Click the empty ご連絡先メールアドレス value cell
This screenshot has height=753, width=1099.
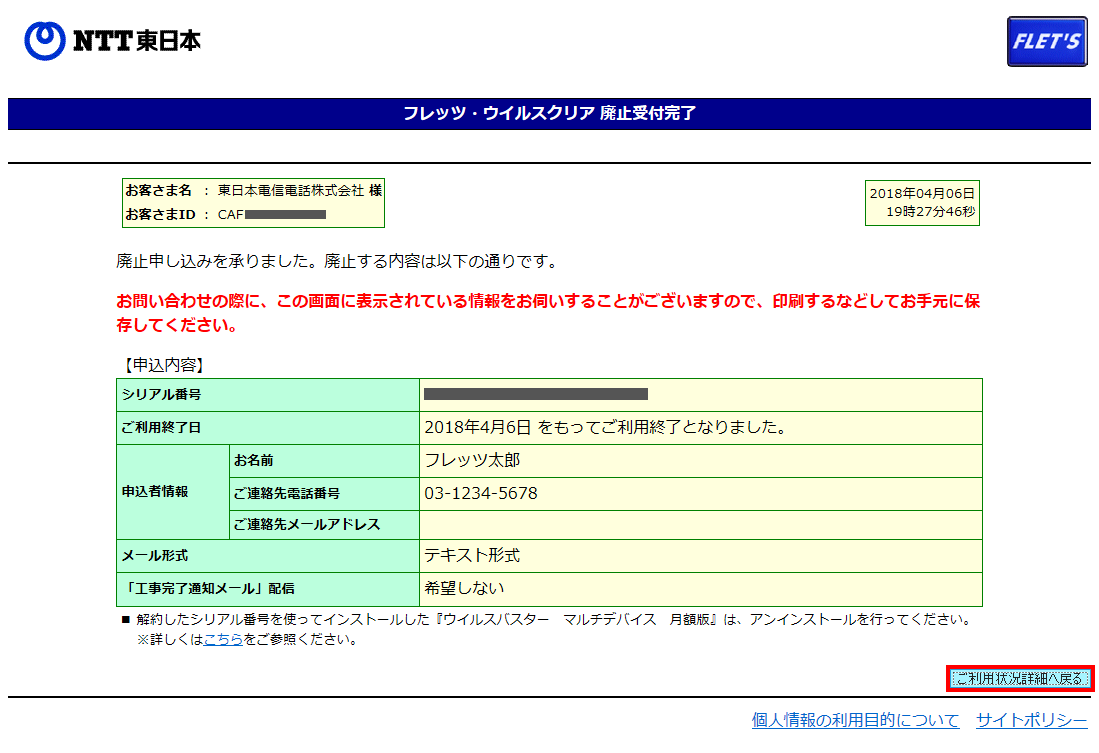coord(700,524)
